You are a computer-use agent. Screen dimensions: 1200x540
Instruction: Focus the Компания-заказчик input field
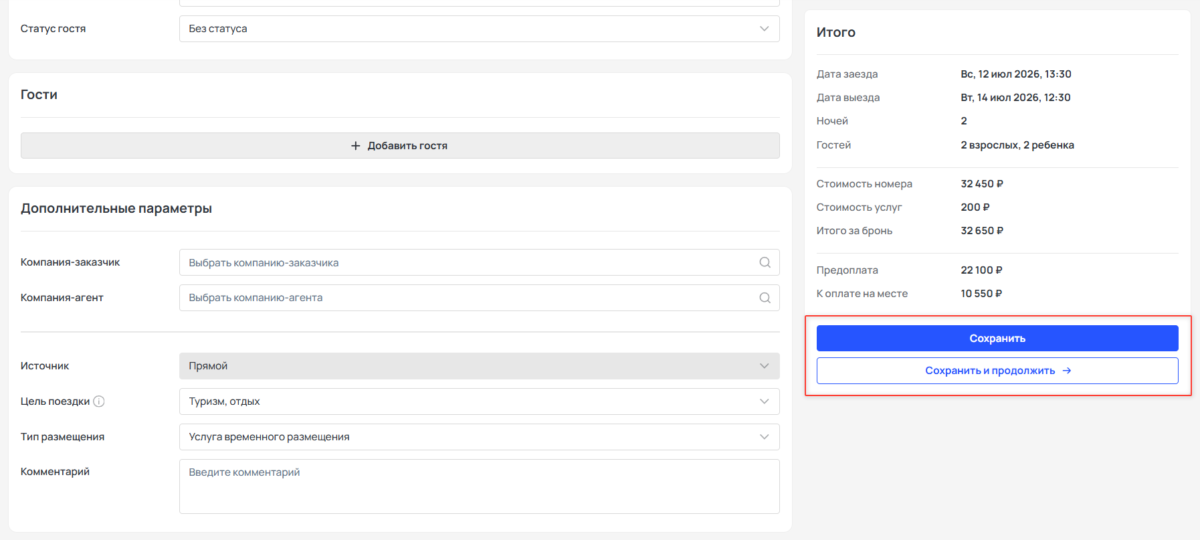click(479, 263)
